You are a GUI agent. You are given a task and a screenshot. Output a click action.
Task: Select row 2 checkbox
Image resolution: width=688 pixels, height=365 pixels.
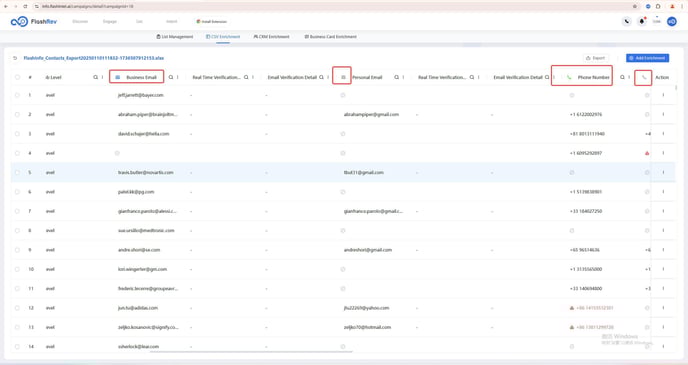(x=17, y=115)
